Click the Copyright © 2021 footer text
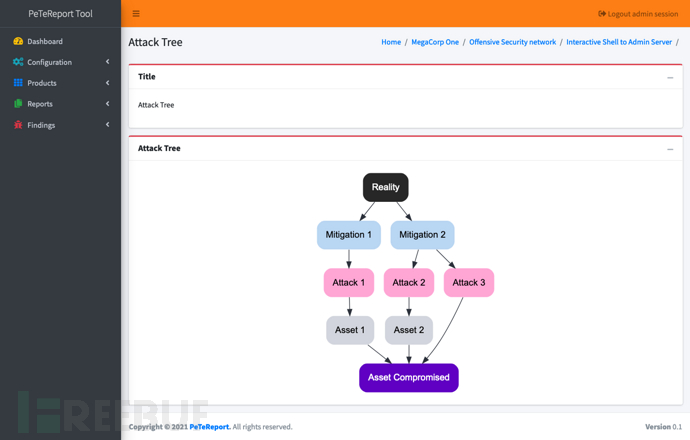690x440 pixels. point(158,427)
